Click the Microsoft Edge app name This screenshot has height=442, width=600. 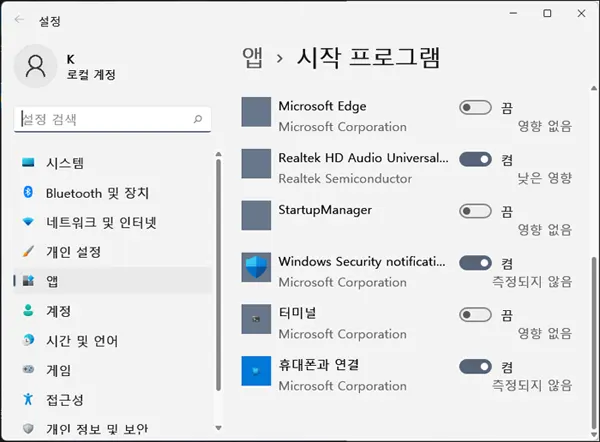(x=322, y=106)
